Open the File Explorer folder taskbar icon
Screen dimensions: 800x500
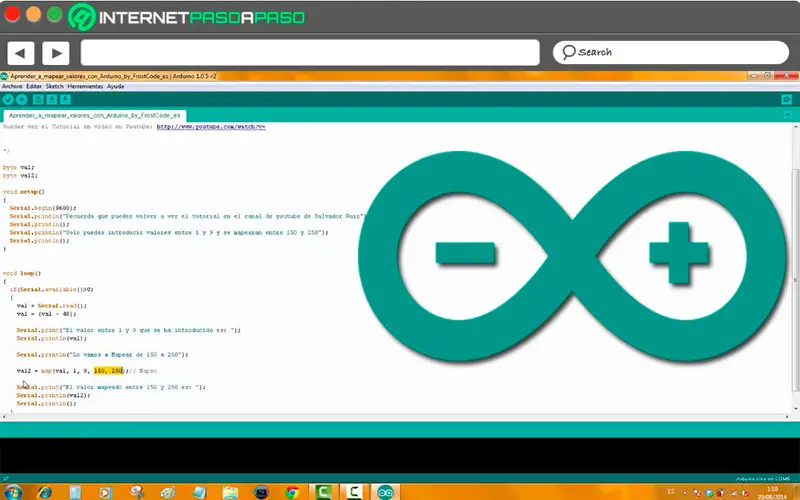230,492
